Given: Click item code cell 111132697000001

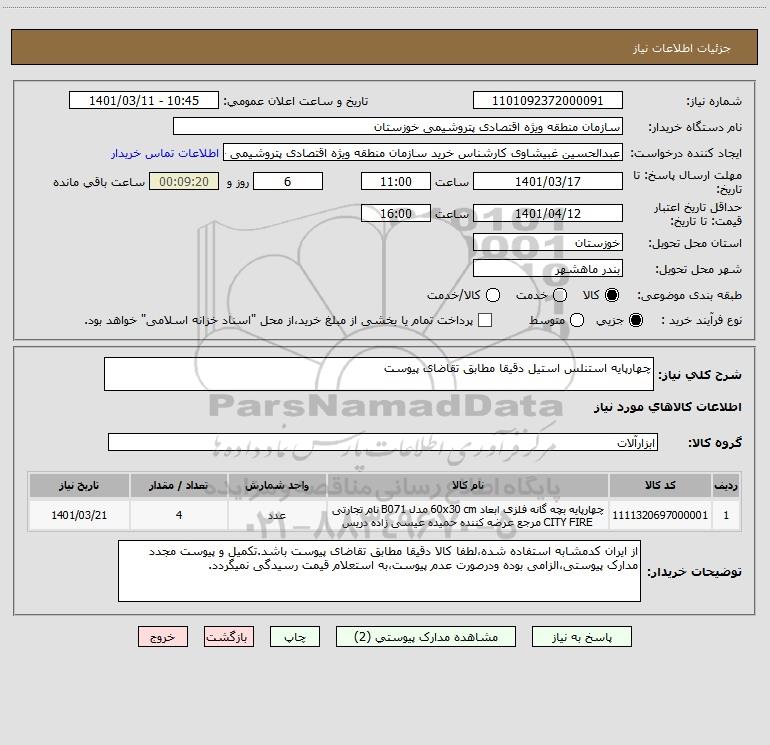Looking at the screenshot, I should pyautogui.click(x=660, y=515).
